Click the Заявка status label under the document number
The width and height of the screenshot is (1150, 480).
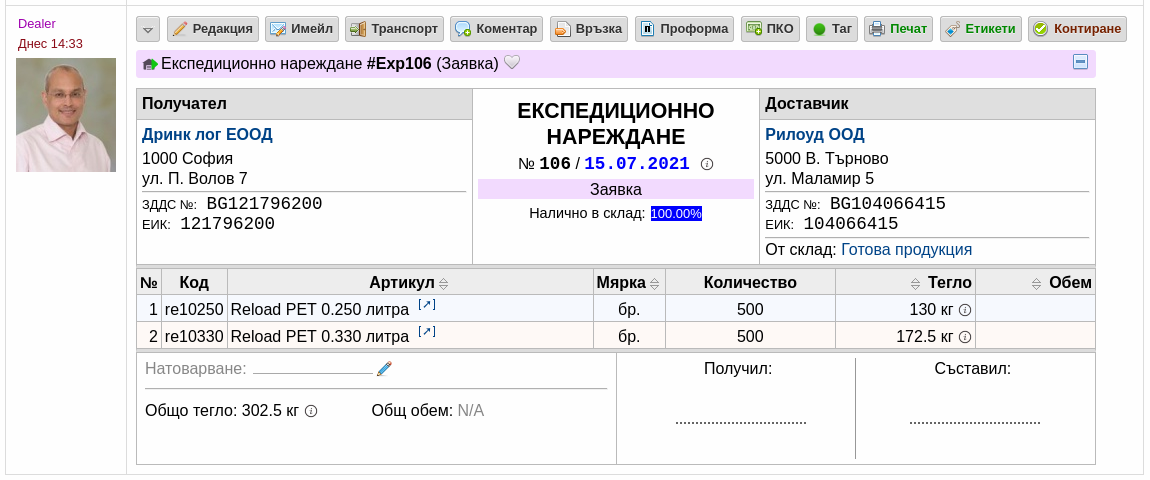tap(616, 189)
